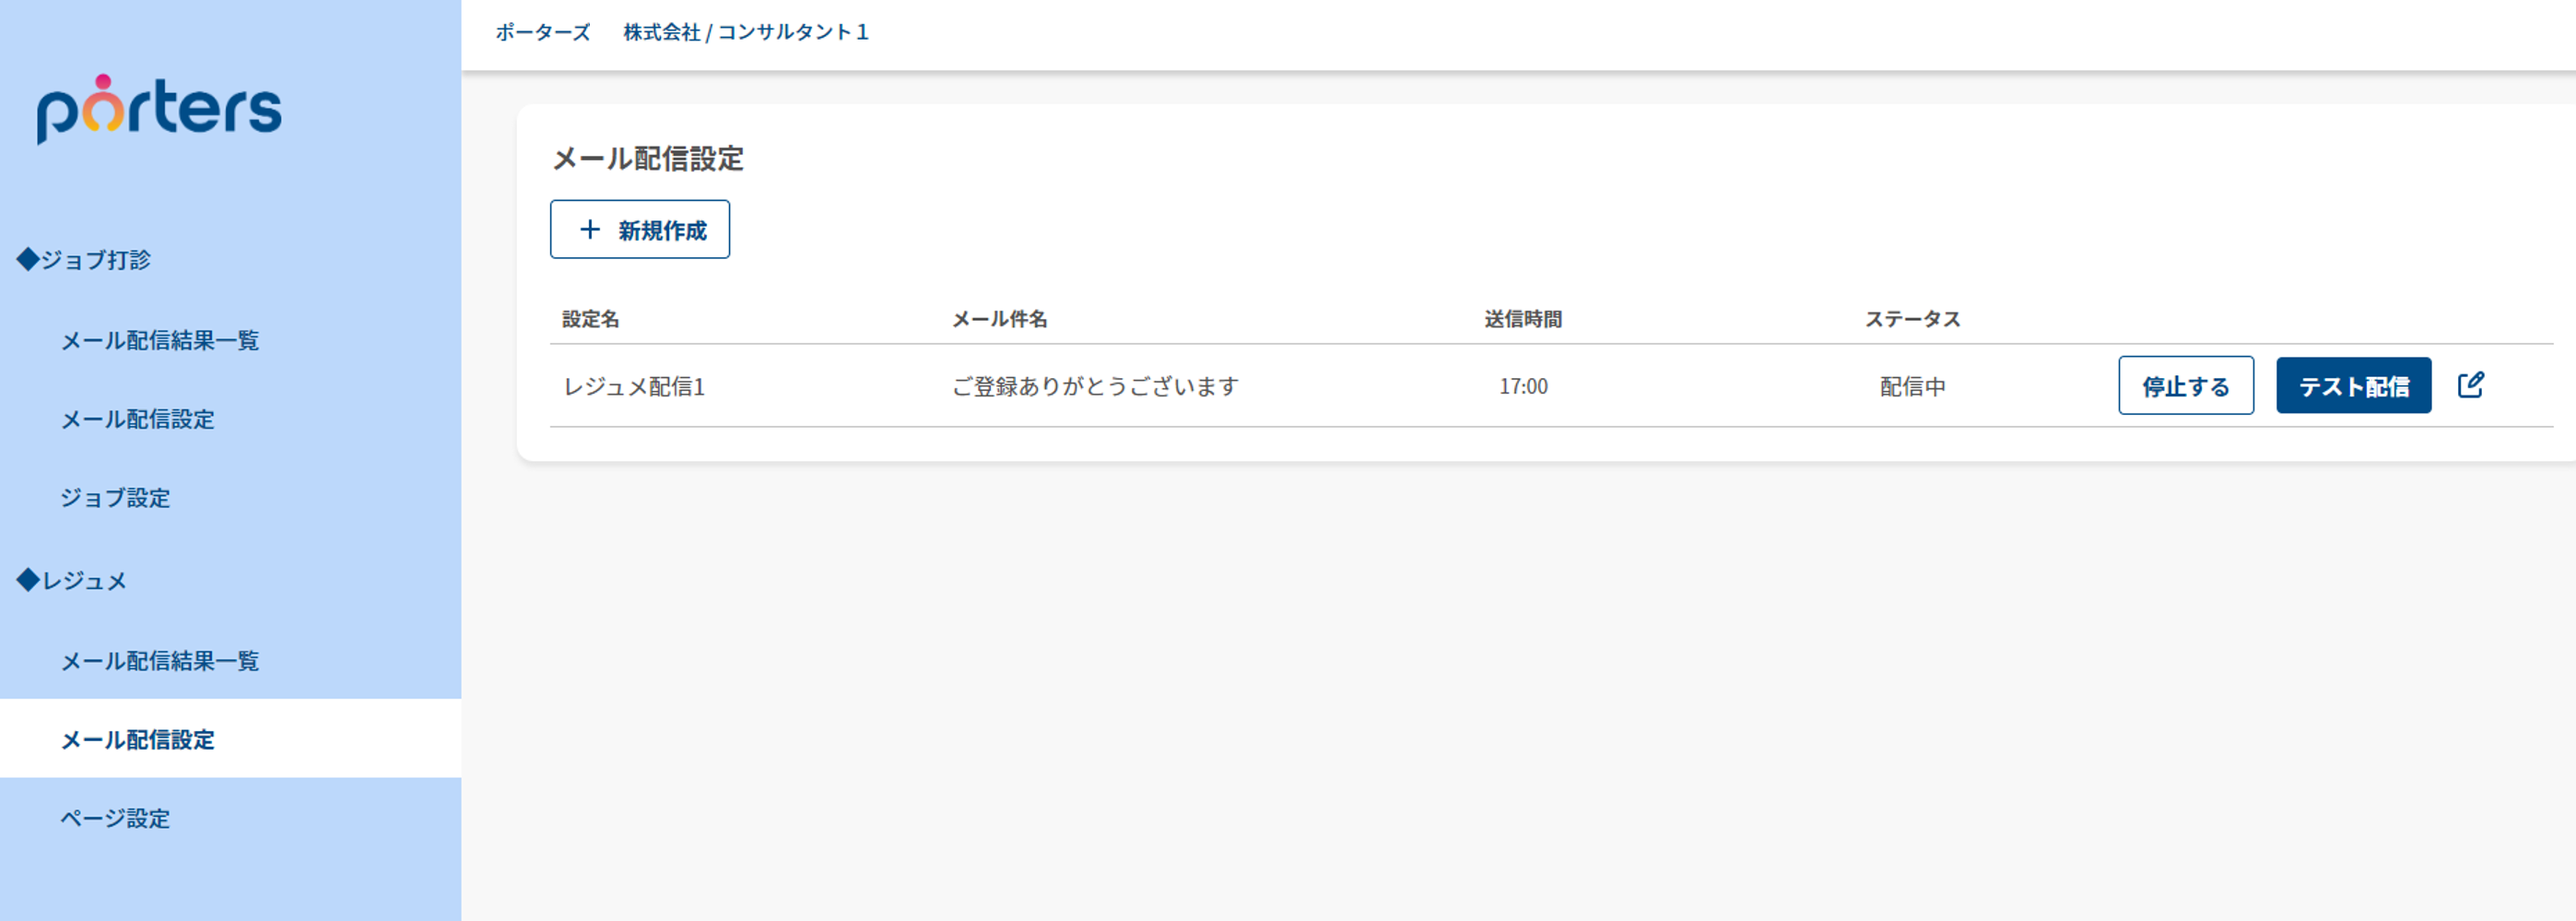This screenshot has width=2576, height=921.
Task: Open メール配信結果一覧 under レジュメ
Action: tap(160, 661)
